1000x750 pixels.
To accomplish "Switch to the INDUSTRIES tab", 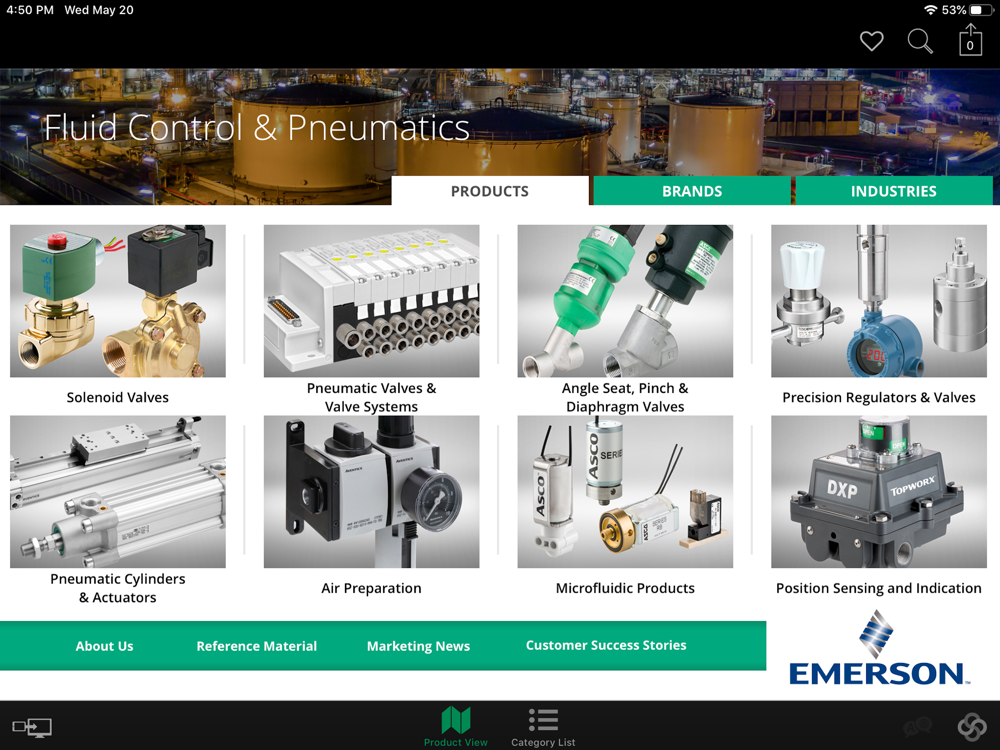I will [x=893, y=191].
